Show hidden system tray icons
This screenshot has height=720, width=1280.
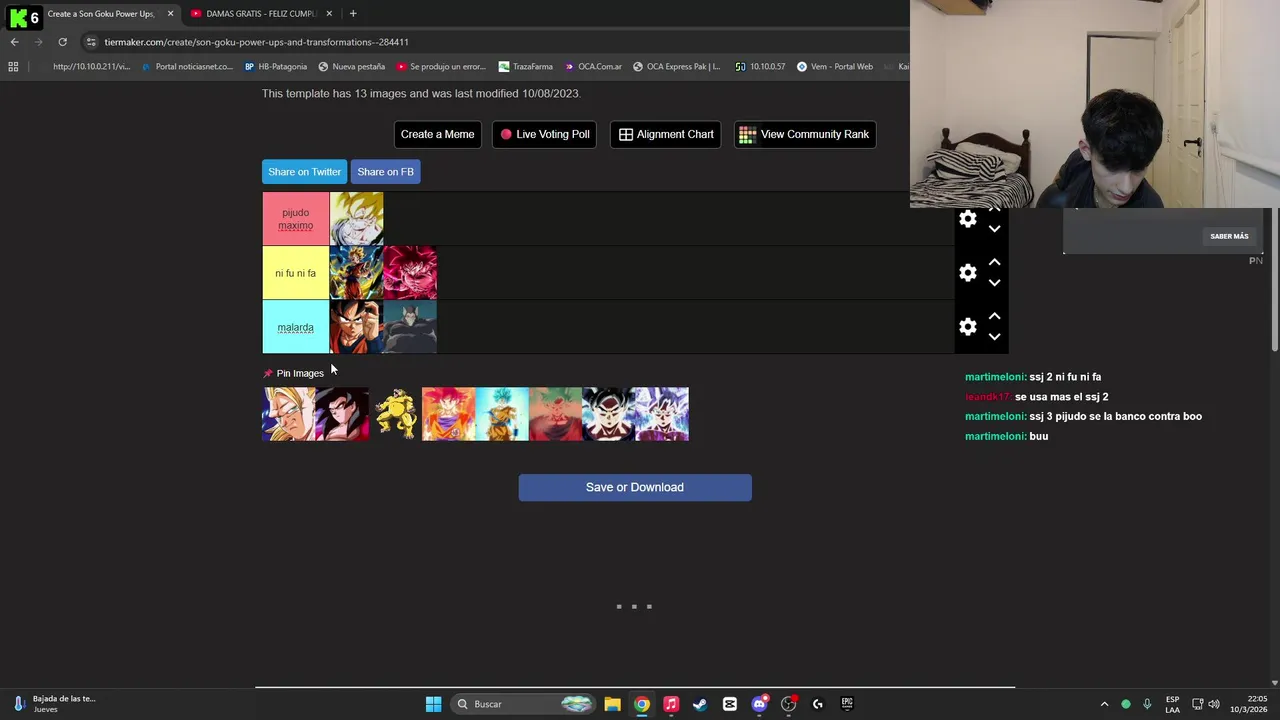click(x=1104, y=704)
